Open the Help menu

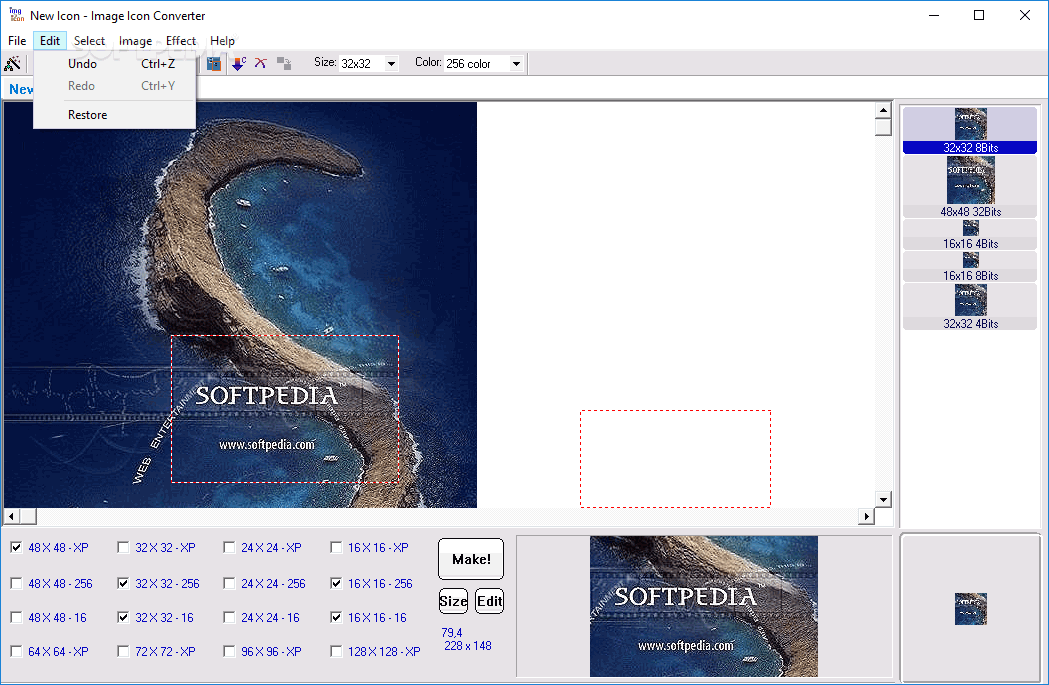[222, 41]
